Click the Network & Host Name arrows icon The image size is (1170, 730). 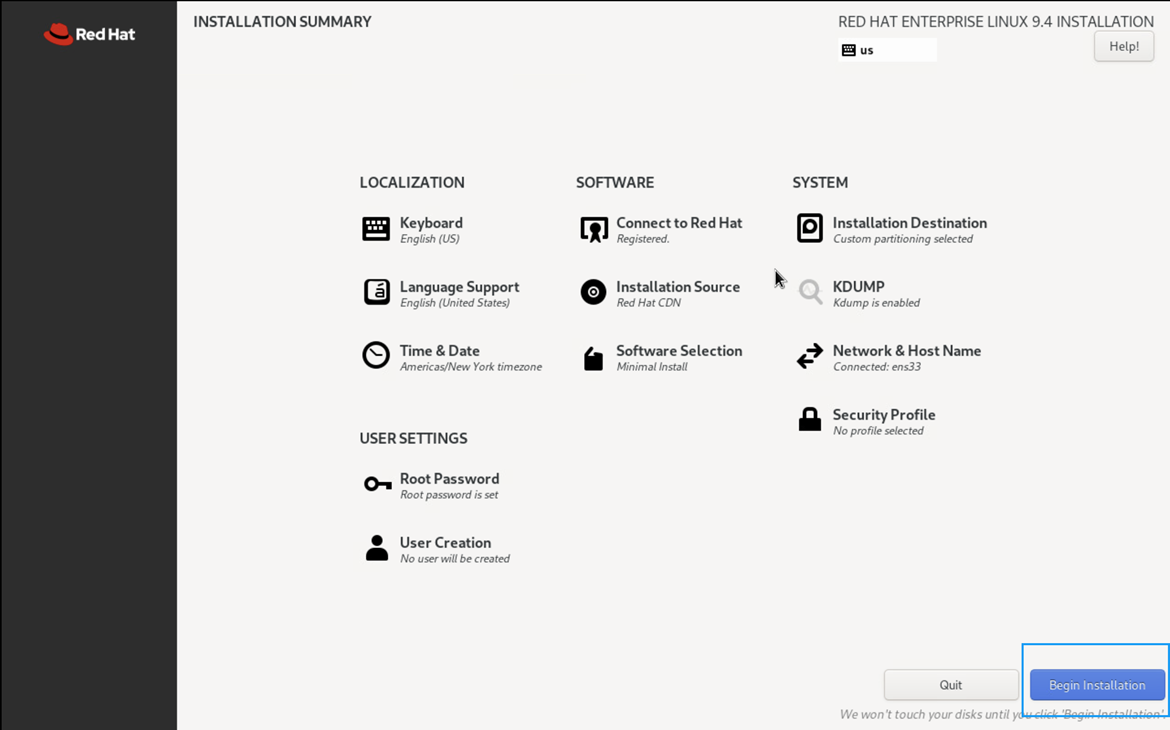point(810,356)
